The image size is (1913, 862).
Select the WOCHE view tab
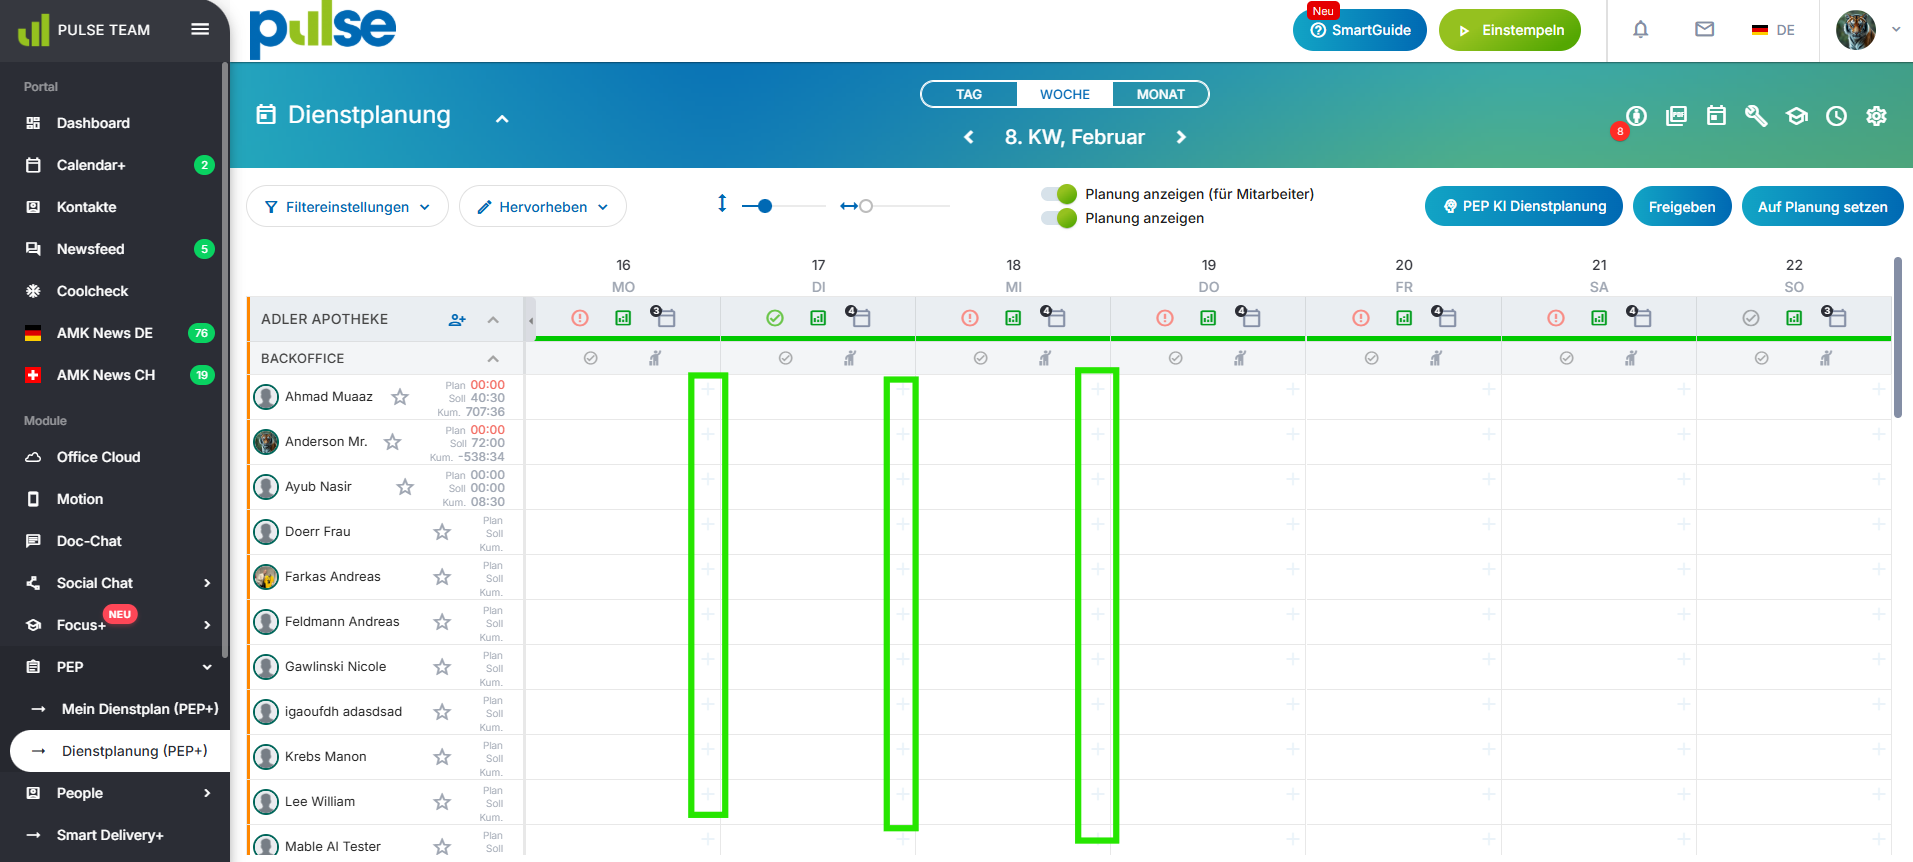1065,94
